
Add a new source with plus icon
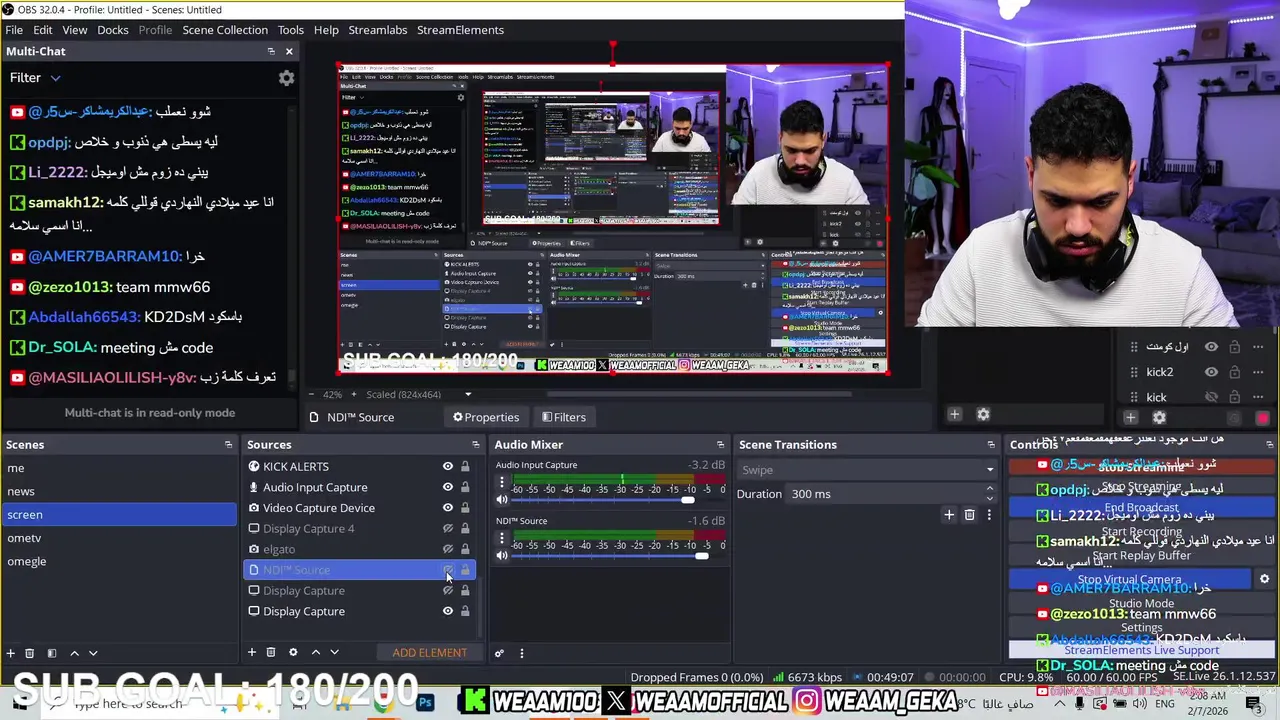pyautogui.click(x=252, y=652)
